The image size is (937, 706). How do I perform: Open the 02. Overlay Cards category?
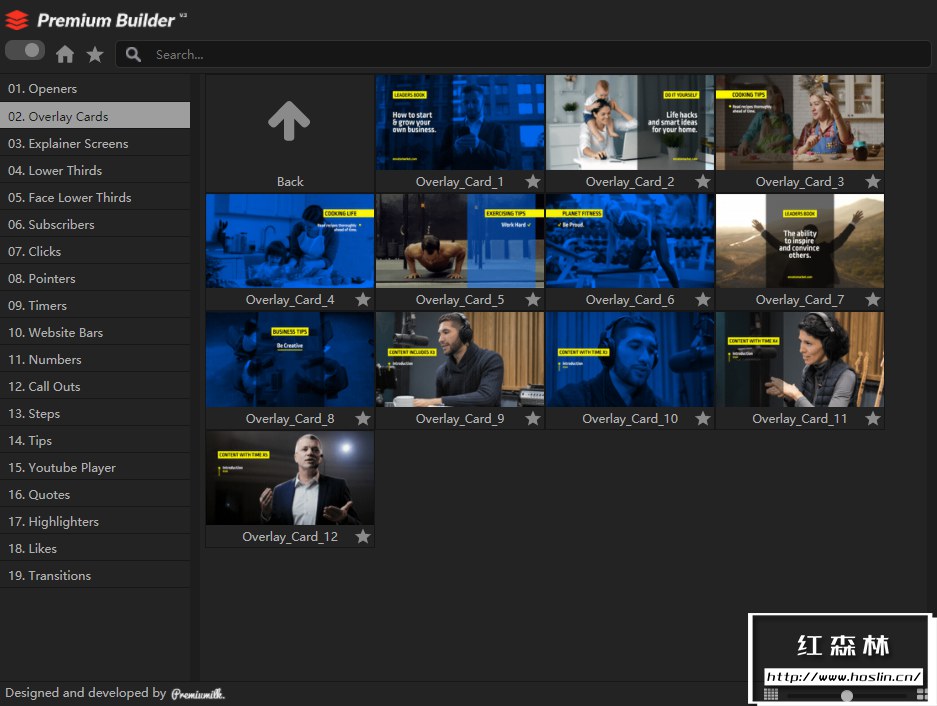pyautogui.click(x=95, y=116)
